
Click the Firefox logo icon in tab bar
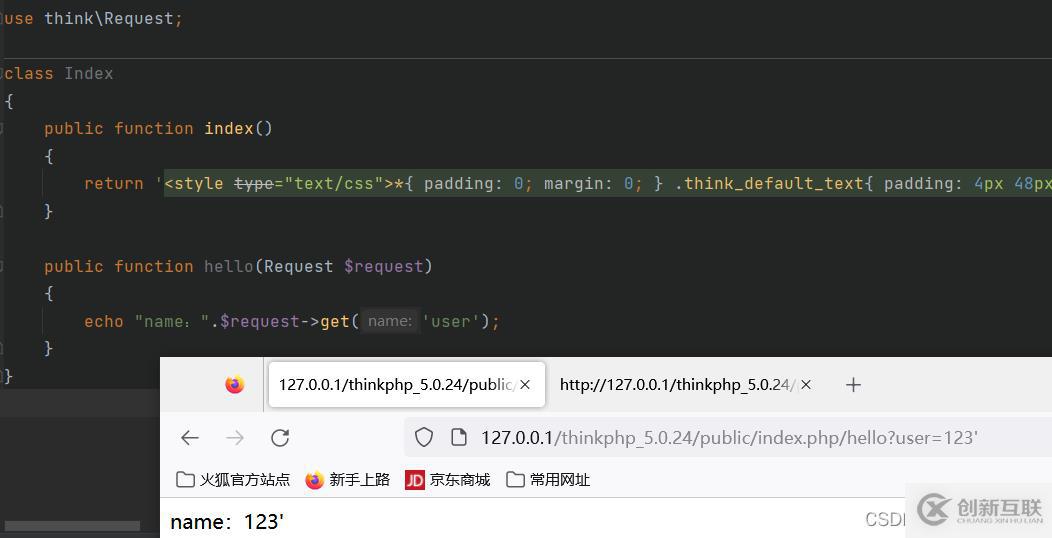[x=235, y=384]
